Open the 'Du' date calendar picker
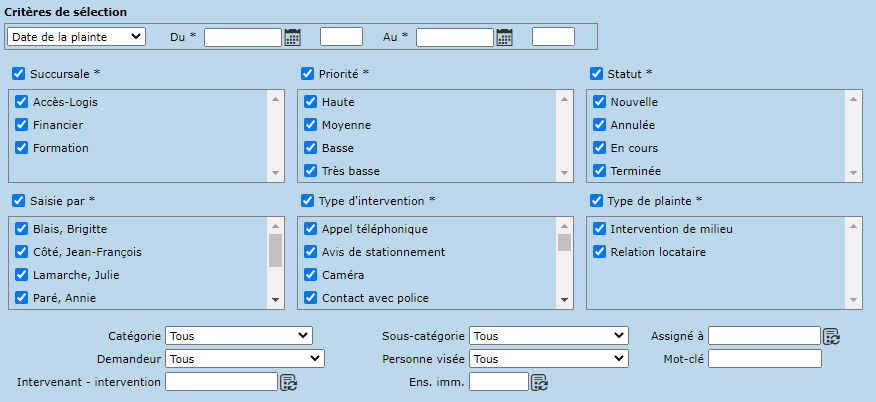The width and height of the screenshot is (876, 402). 292,37
